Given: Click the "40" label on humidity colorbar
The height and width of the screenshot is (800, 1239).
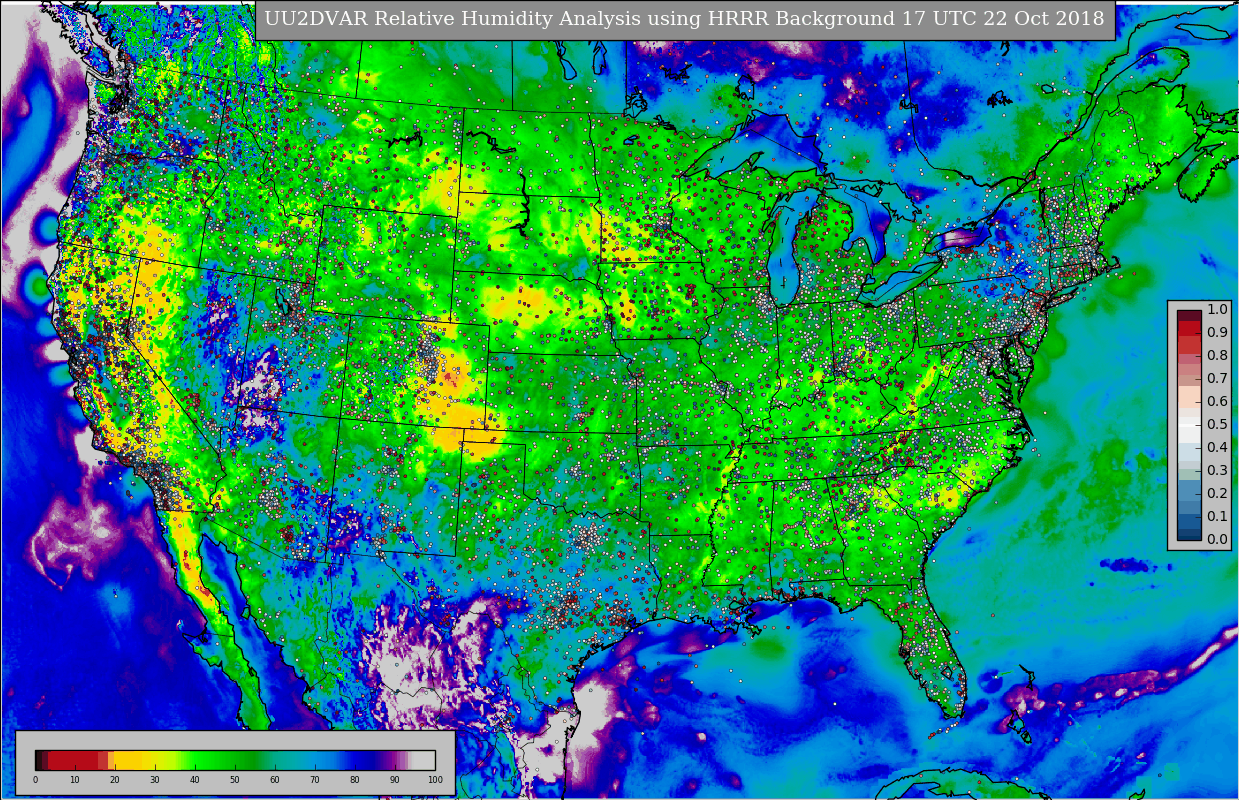Looking at the screenshot, I should pos(195,780).
